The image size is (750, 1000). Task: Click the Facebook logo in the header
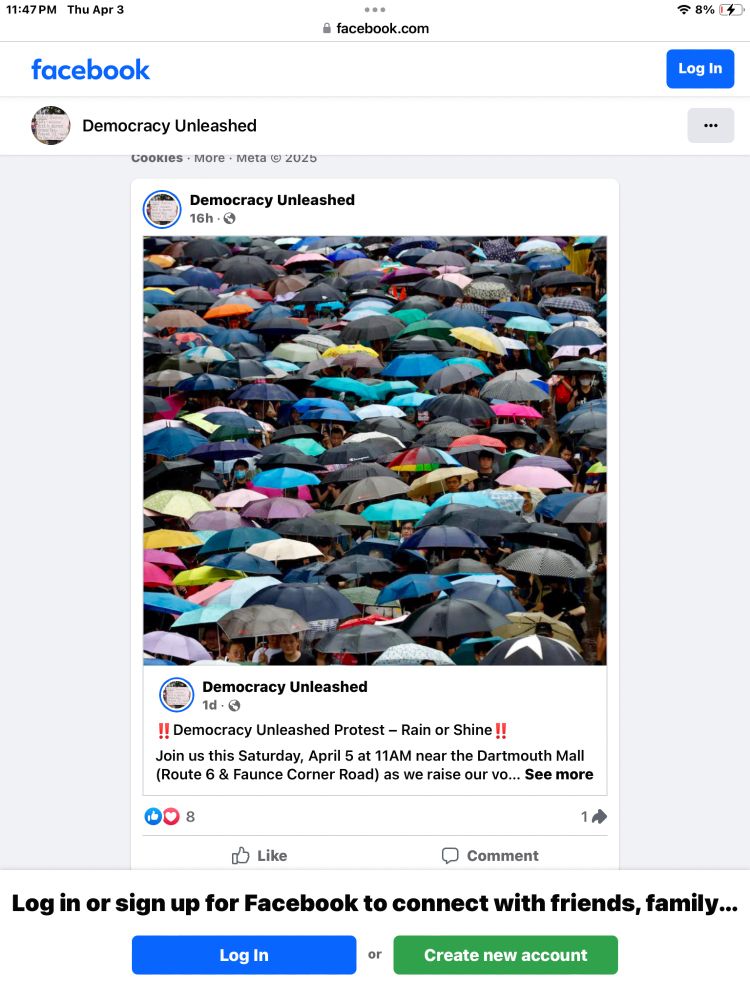(91, 70)
